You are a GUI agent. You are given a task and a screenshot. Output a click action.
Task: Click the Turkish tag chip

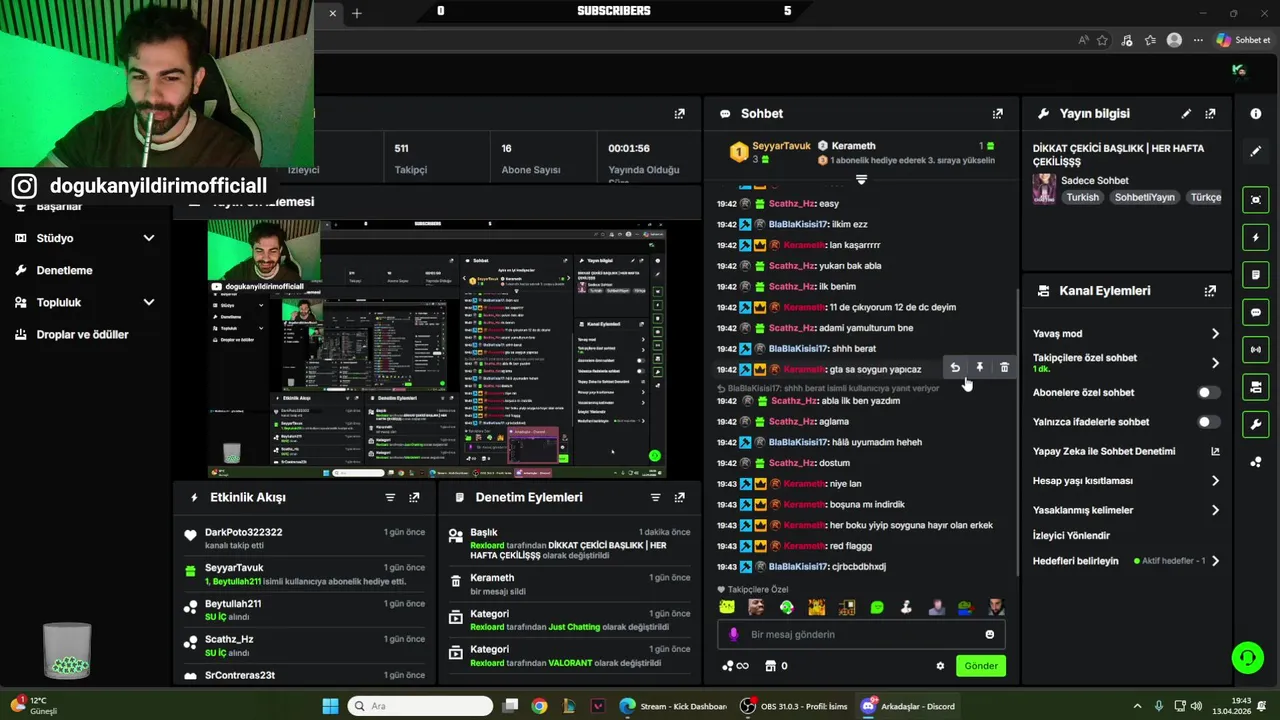tap(1082, 197)
